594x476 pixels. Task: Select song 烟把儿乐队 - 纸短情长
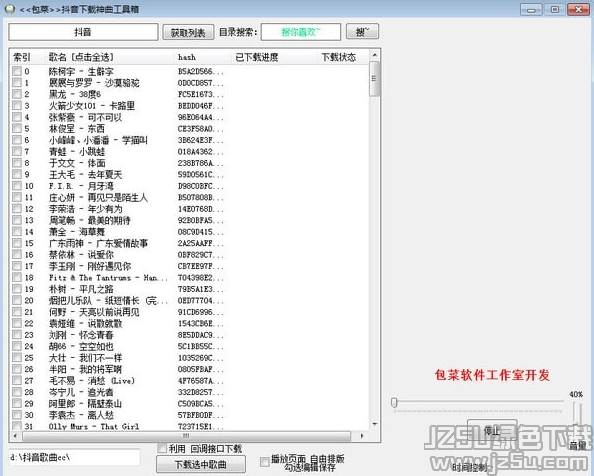pyautogui.click(x=108, y=300)
